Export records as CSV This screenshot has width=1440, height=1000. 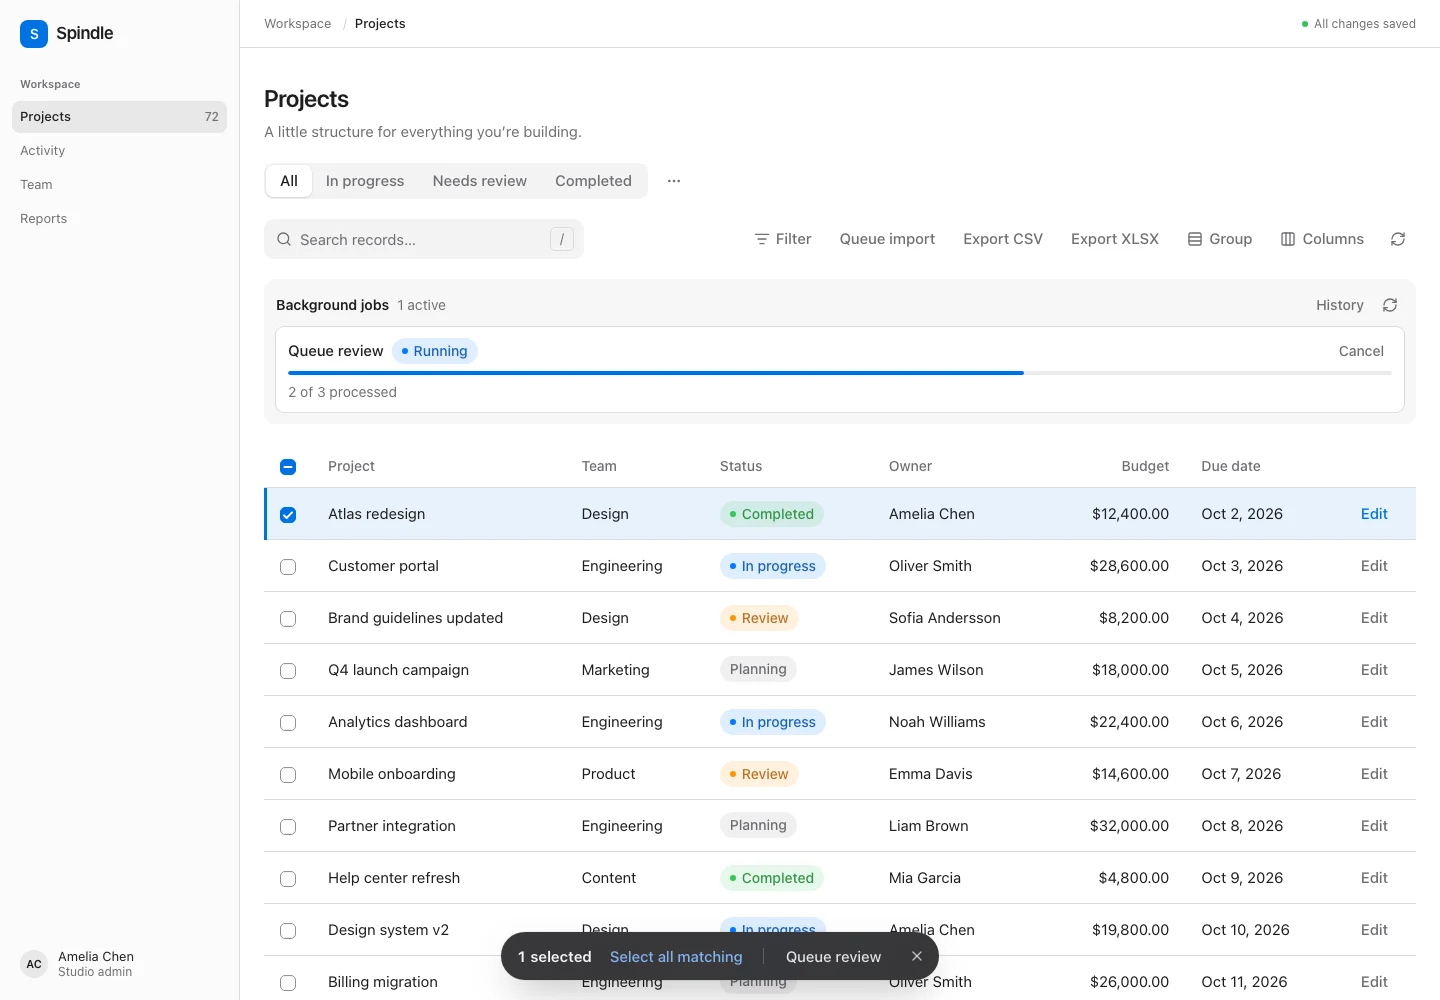point(1003,239)
